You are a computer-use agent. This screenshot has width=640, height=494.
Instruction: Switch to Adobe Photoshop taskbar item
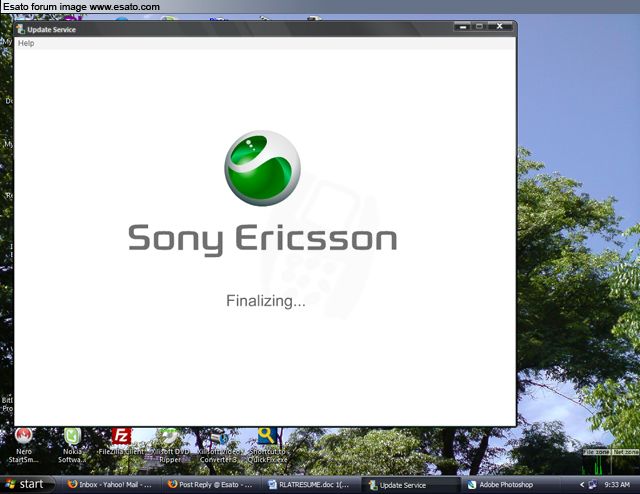coord(510,485)
